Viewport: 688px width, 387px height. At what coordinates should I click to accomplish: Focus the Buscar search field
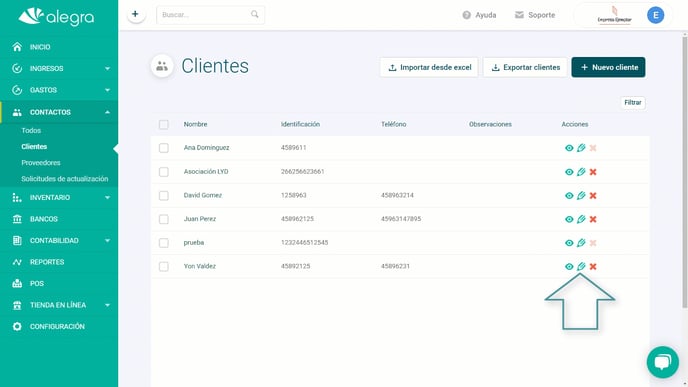click(x=211, y=14)
